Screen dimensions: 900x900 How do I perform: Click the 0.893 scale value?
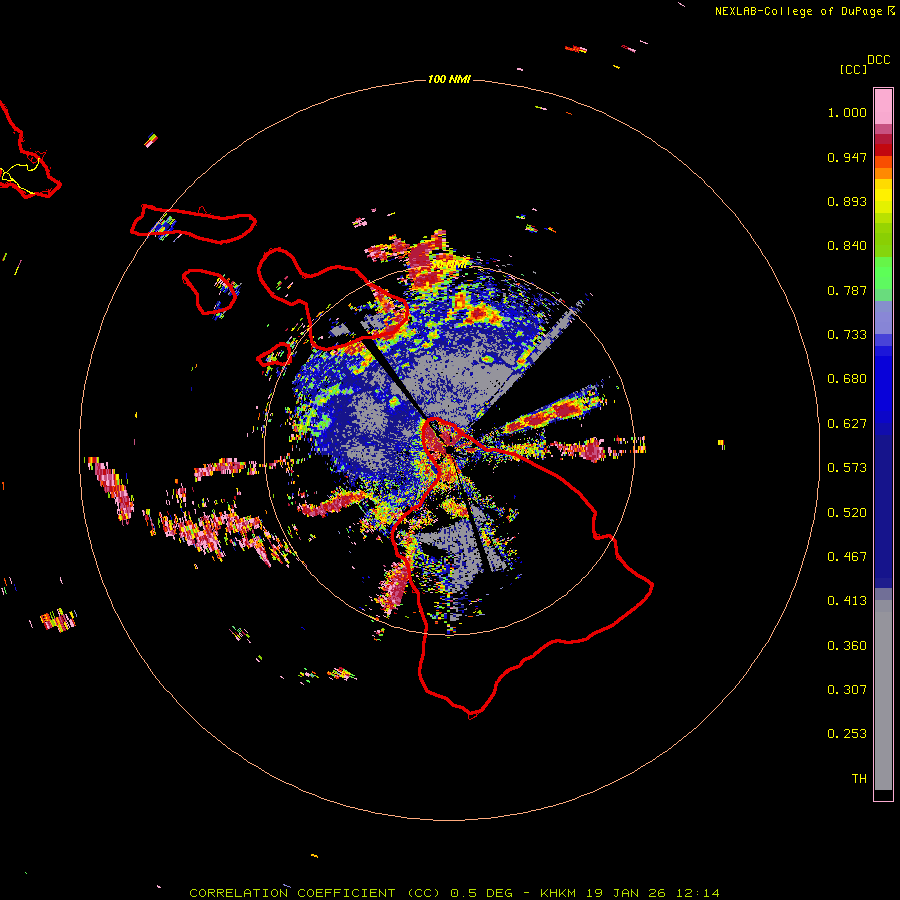point(847,201)
